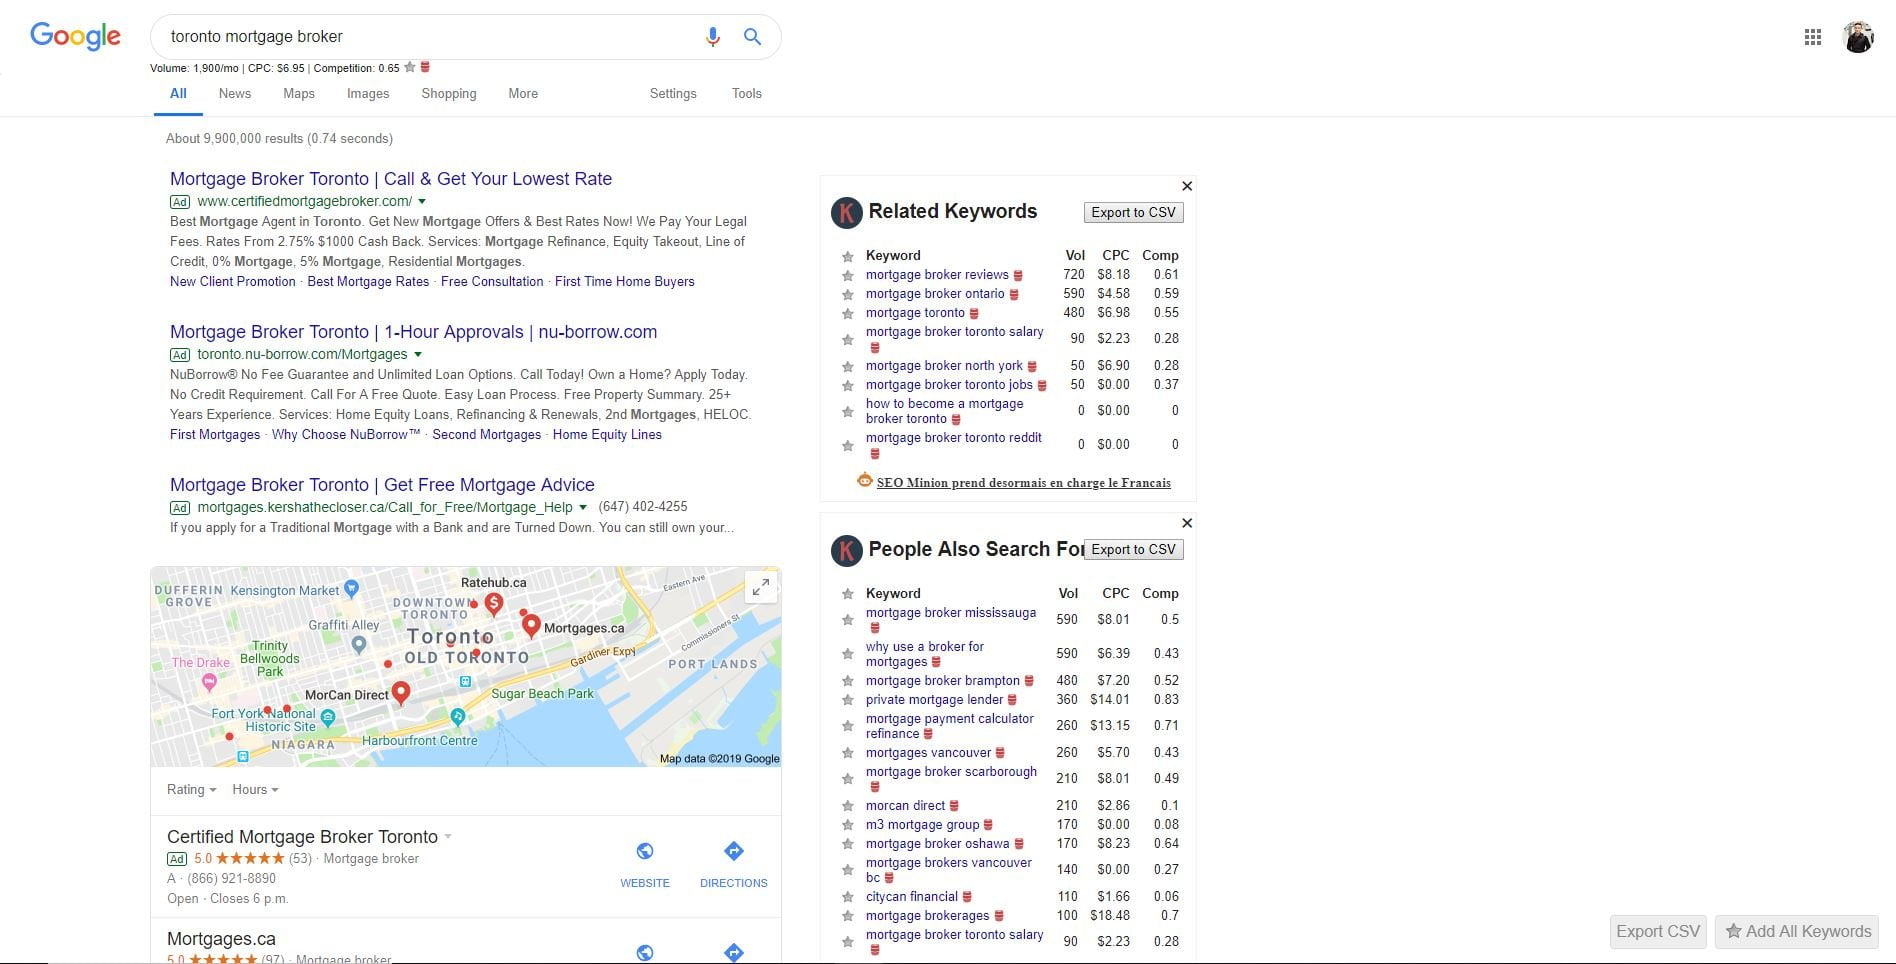Click the SEO Minion robot icon

(x=865, y=481)
